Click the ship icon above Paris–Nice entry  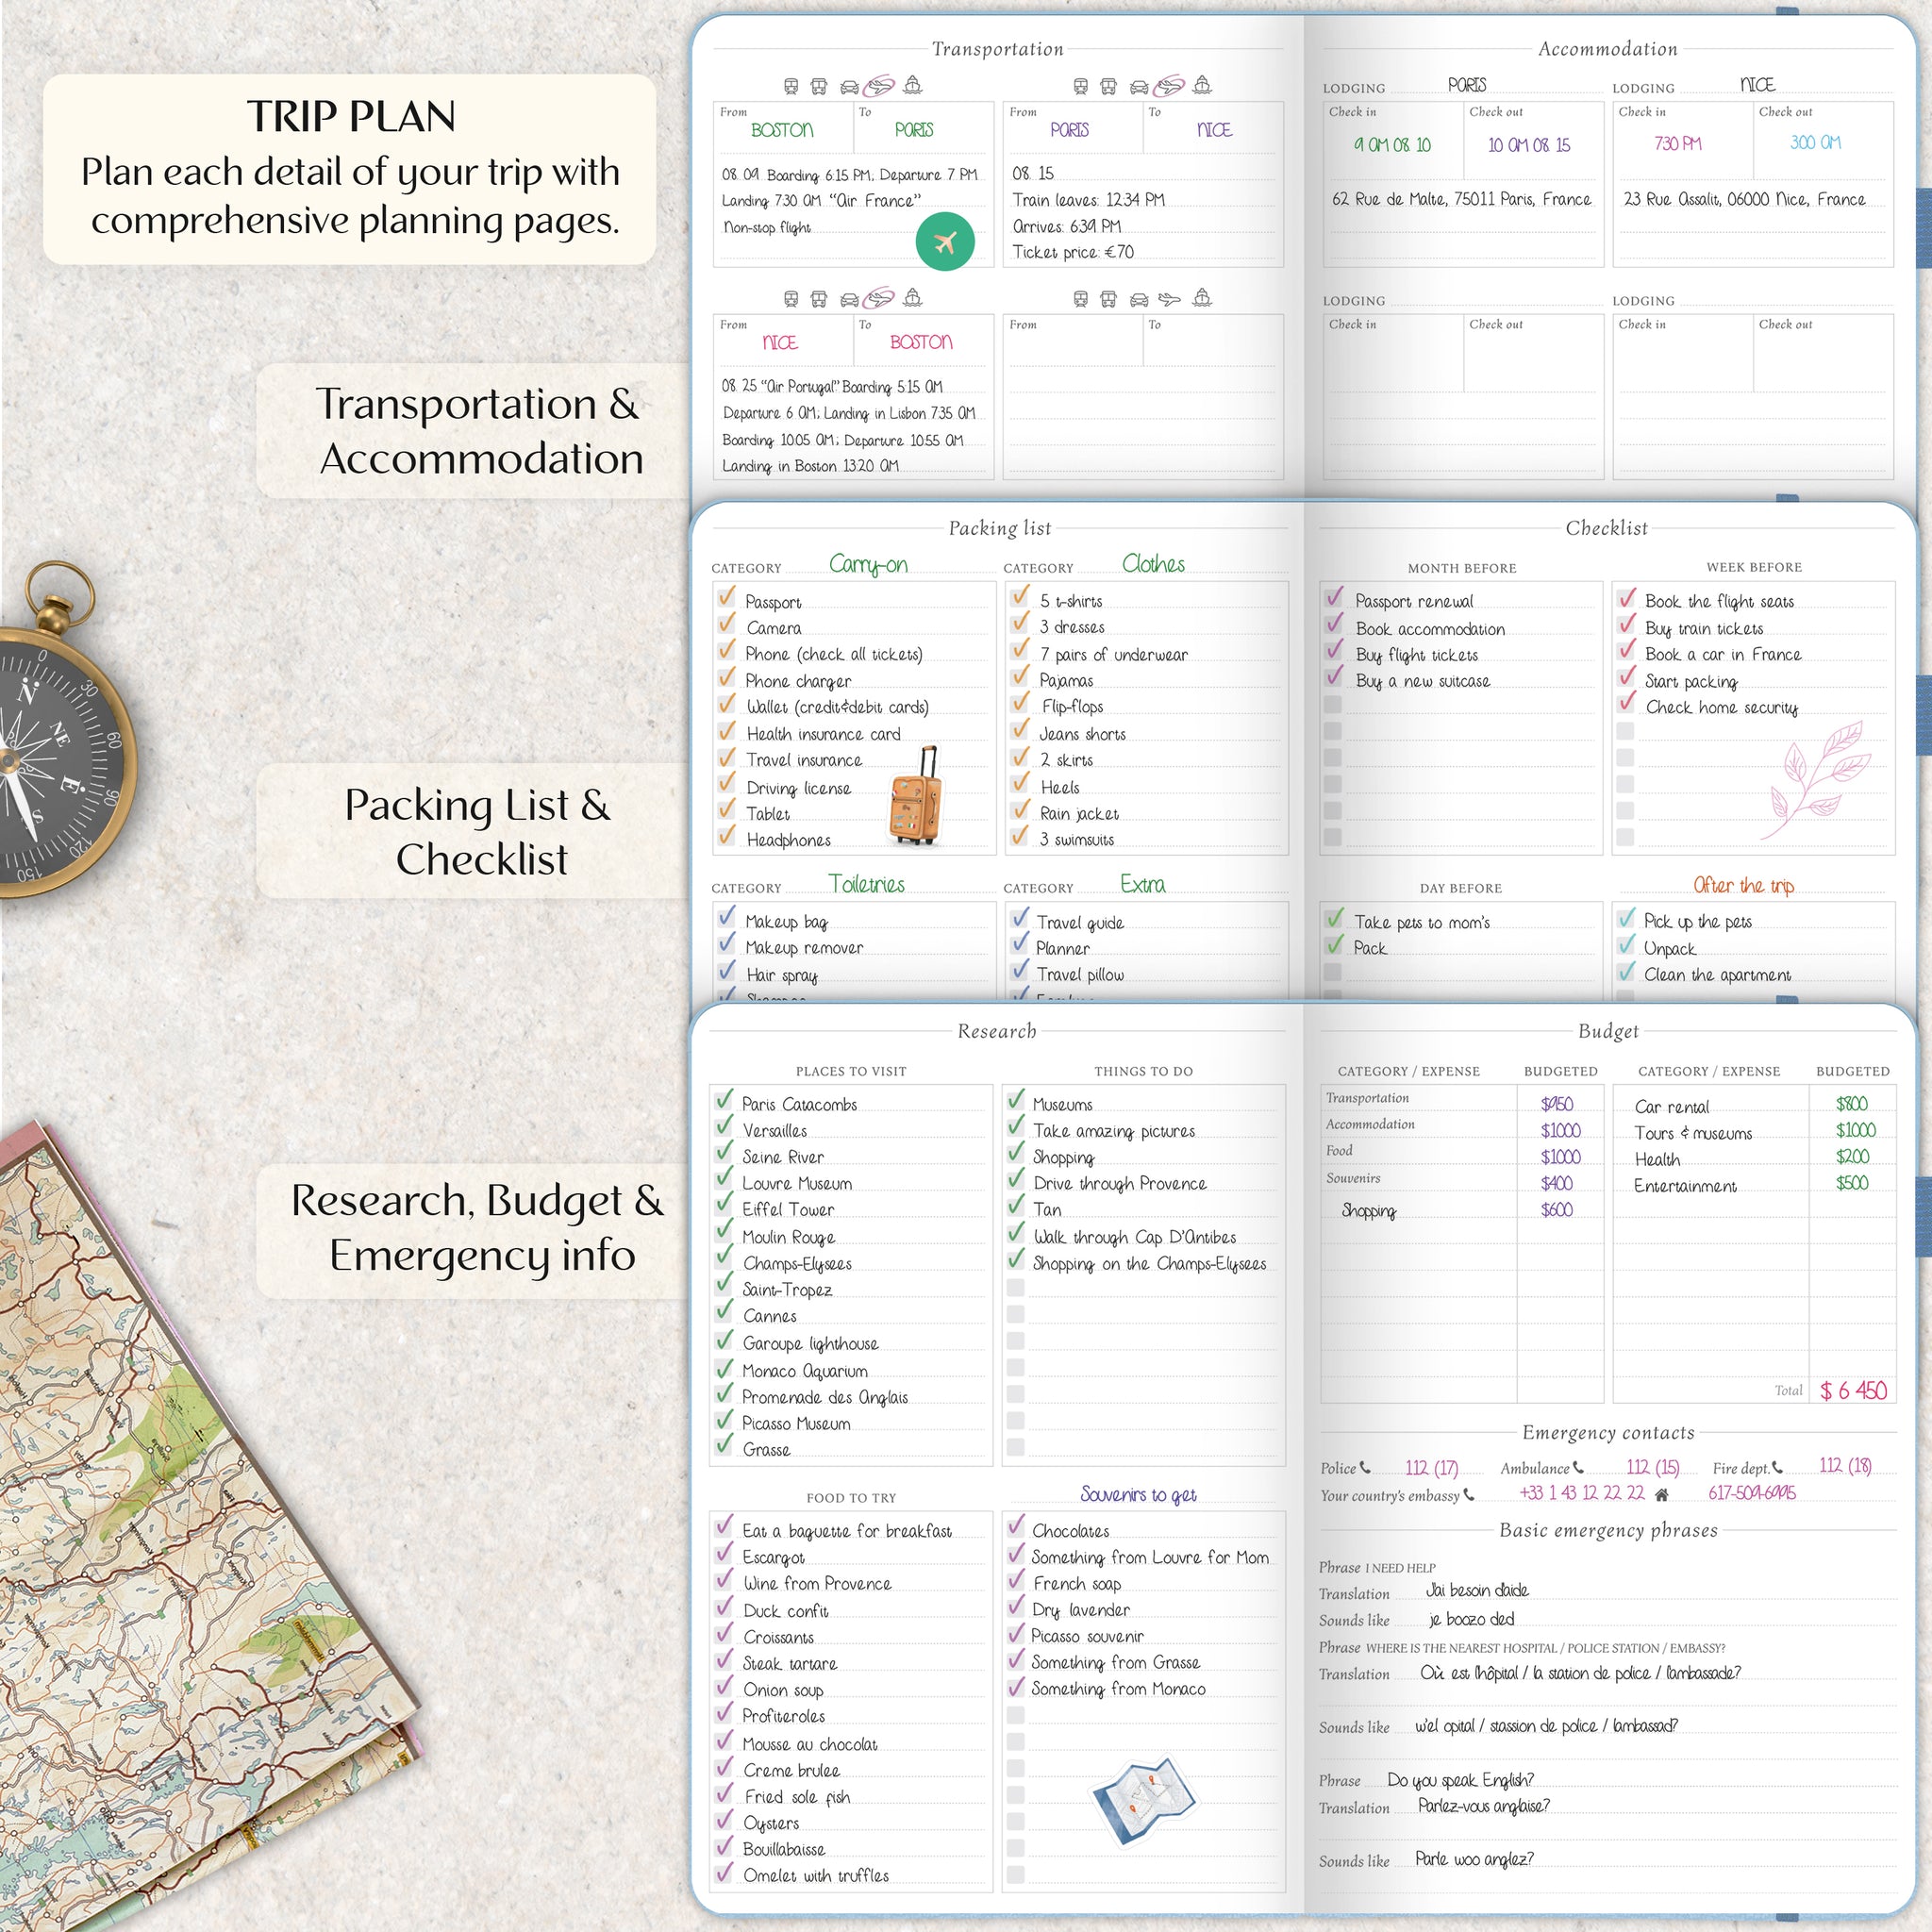point(1203,86)
